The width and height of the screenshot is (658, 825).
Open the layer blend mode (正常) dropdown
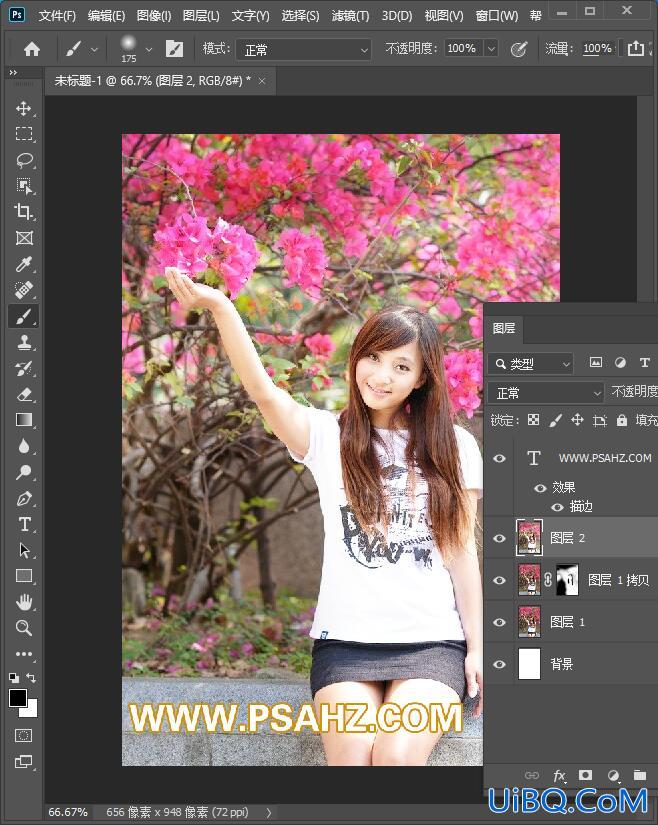click(x=545, y=393)
